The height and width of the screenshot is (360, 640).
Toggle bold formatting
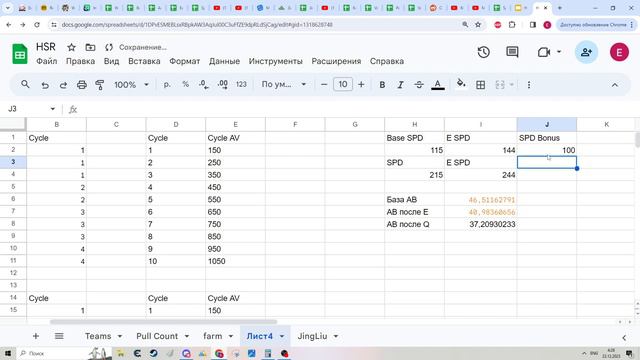[382, 85]
